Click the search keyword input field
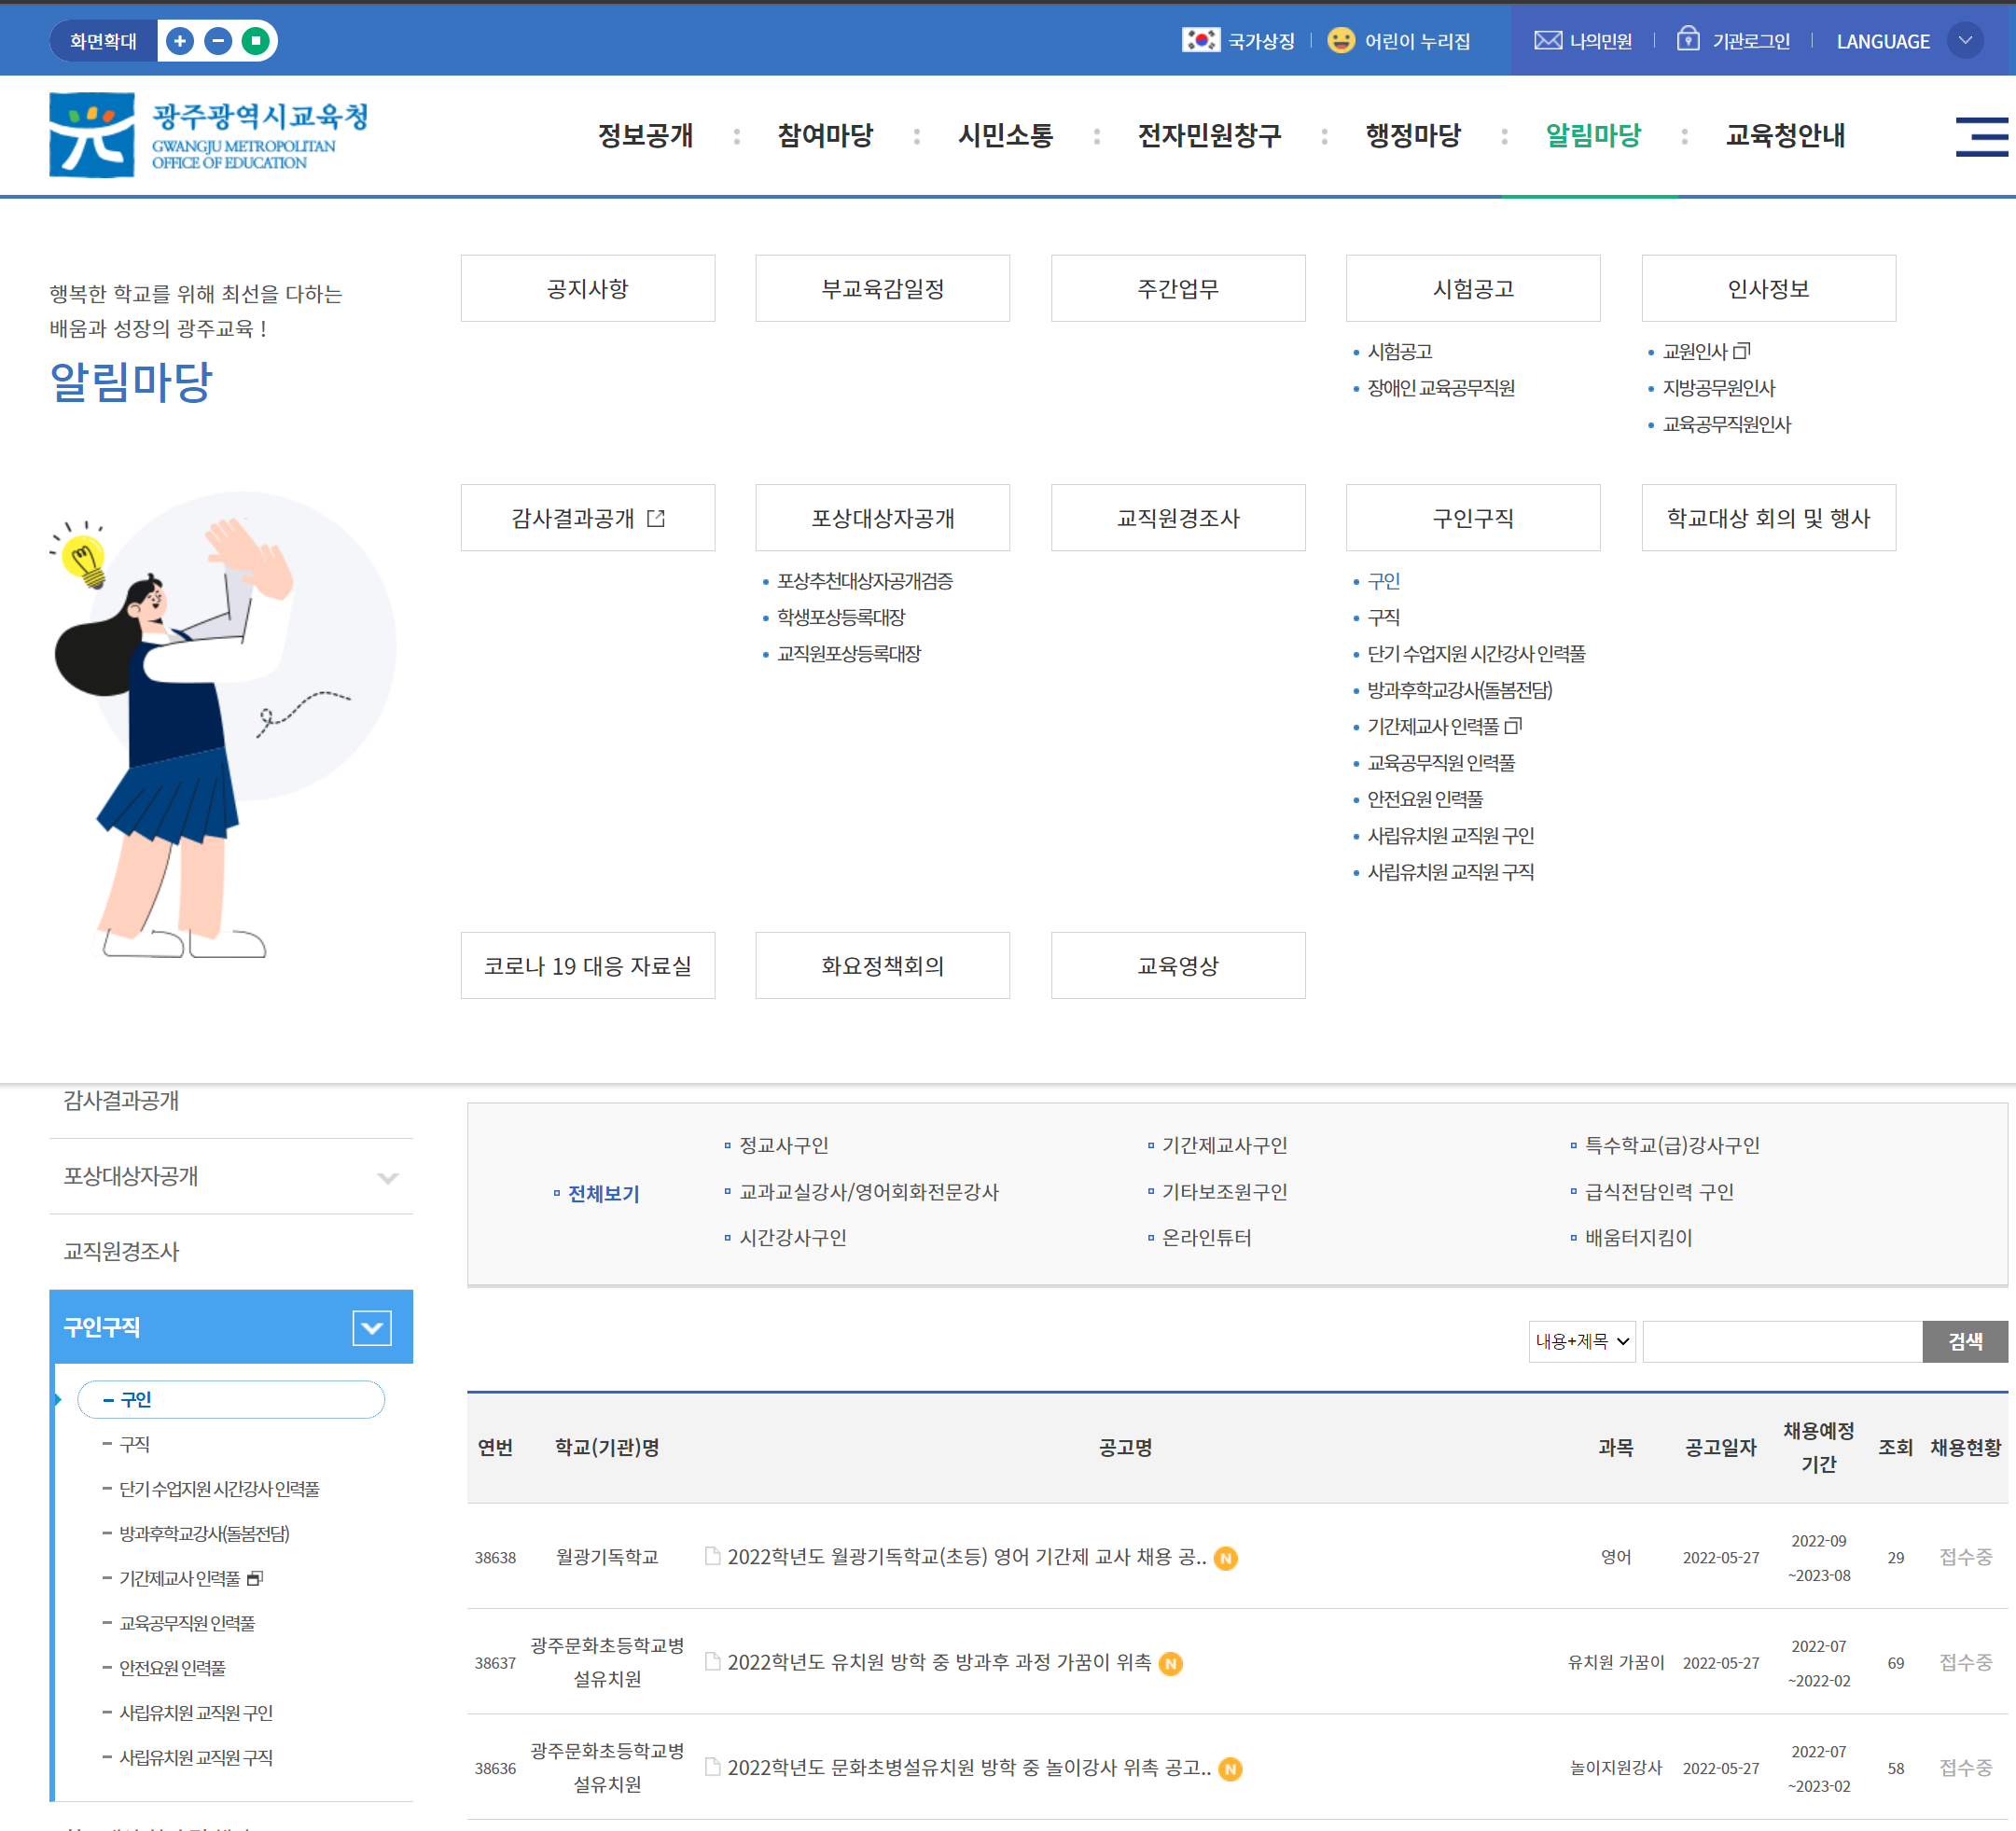Screen dimensions: 2016x1831 (1782, 1341)
